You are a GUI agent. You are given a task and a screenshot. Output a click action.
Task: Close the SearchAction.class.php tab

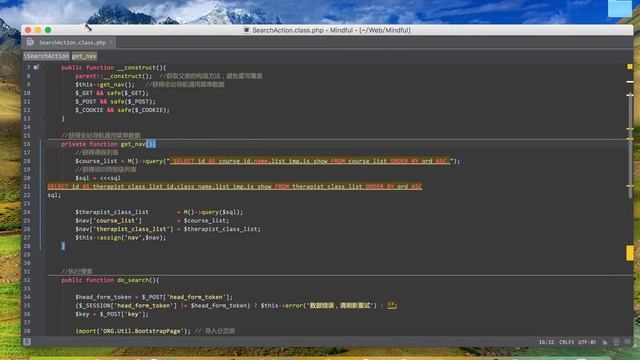pyautogui.click(x=111, y=42)
